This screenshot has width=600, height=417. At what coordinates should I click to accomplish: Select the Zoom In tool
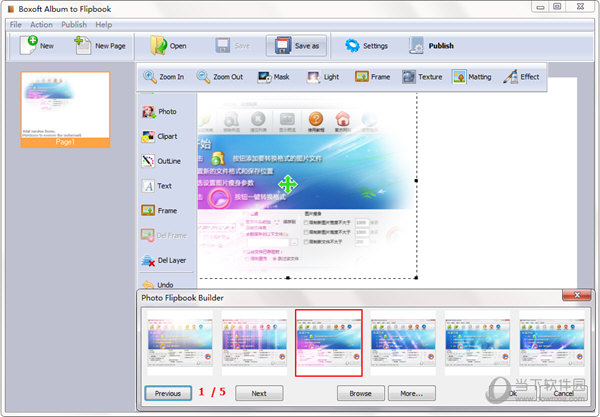tap(164, 77)
